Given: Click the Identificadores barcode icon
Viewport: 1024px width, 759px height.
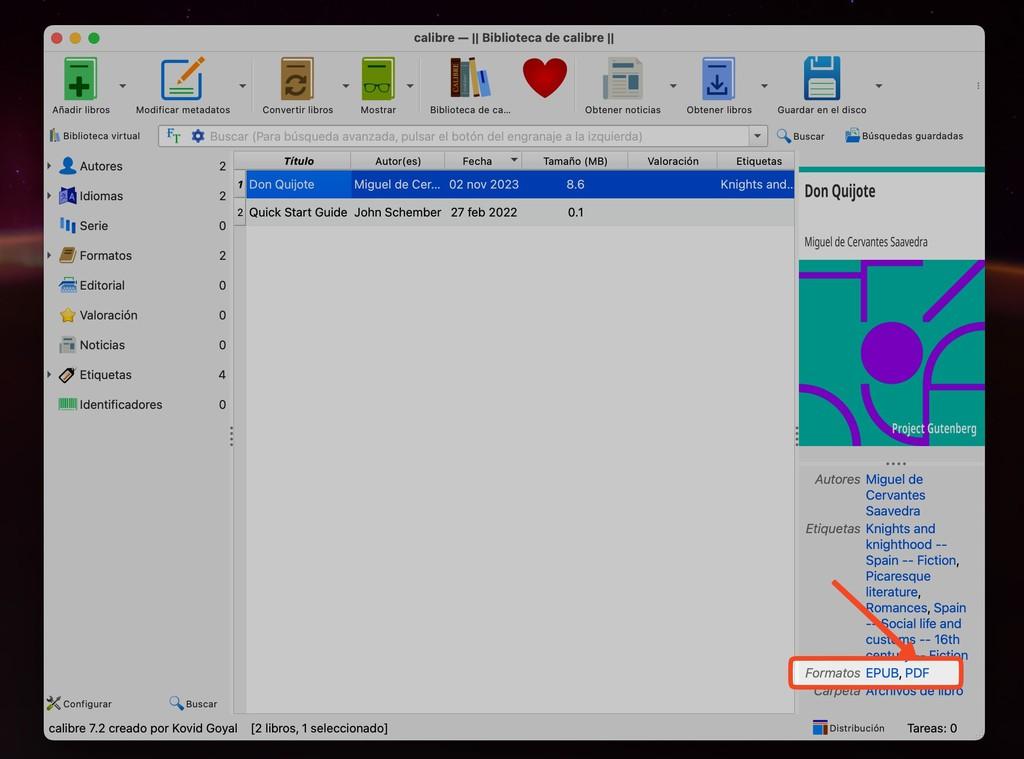Looking at the screenshot, I should coord(67,404).
